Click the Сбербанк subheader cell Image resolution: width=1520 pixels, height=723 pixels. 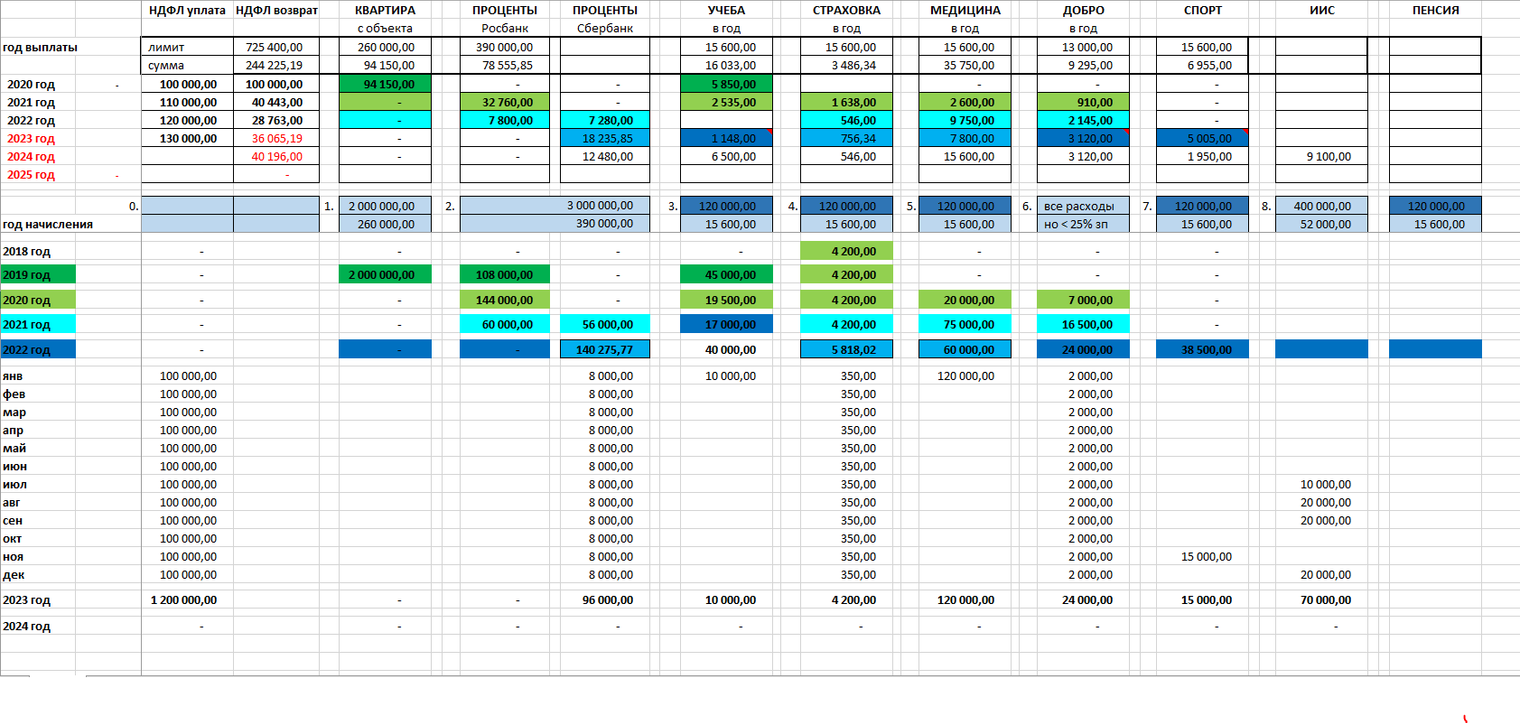[x=605, y=28]
